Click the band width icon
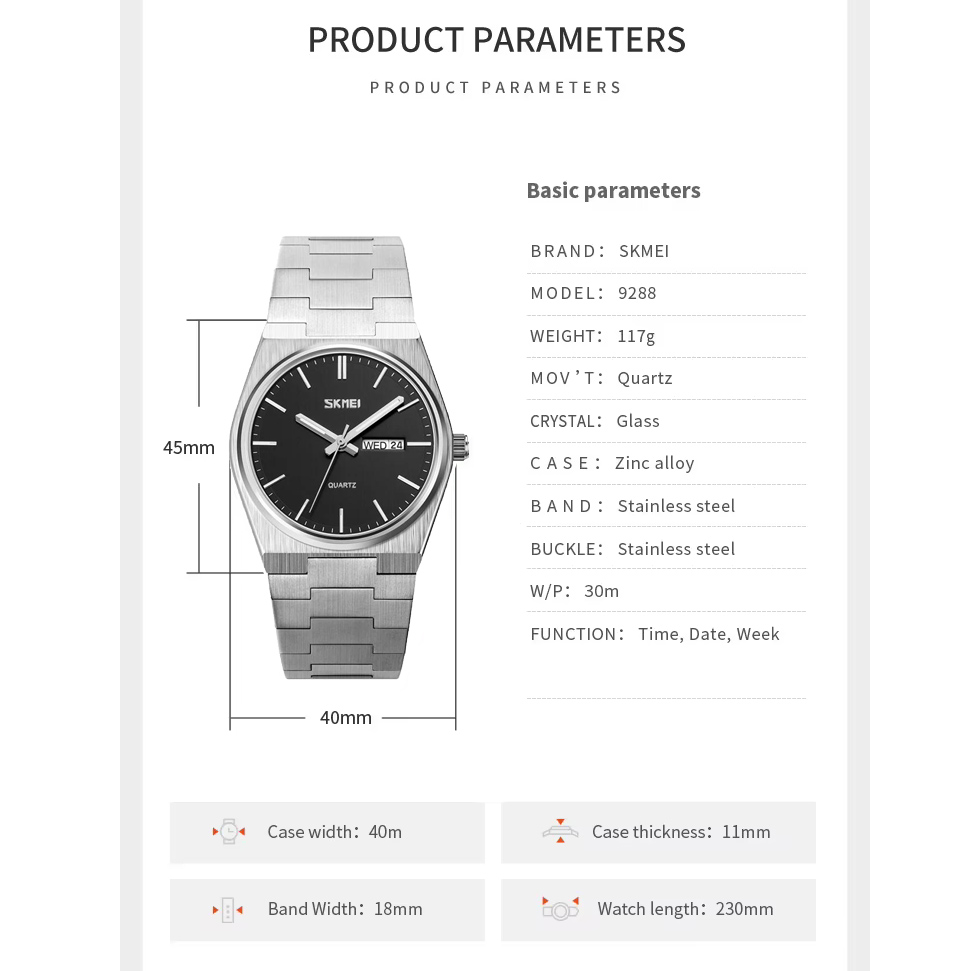This screenshot has height=971, width=971. tap(228, 910)
